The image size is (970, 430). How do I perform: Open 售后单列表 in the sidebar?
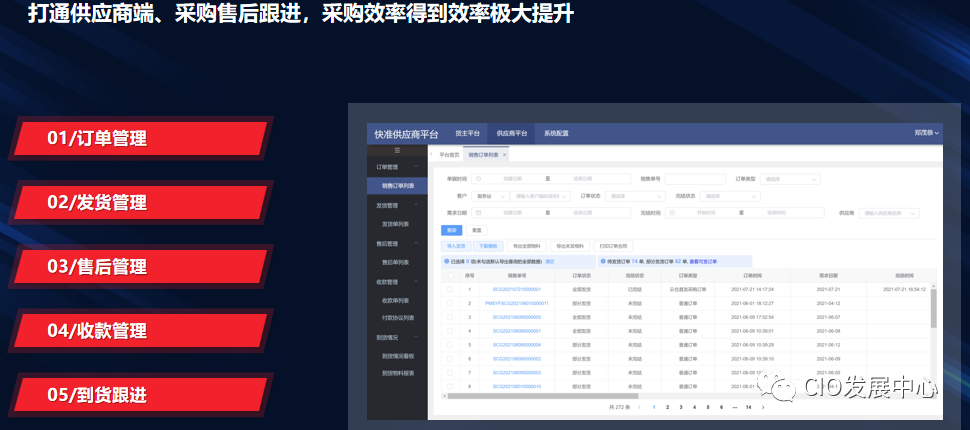pyautogui.click(x=397, y=262)
